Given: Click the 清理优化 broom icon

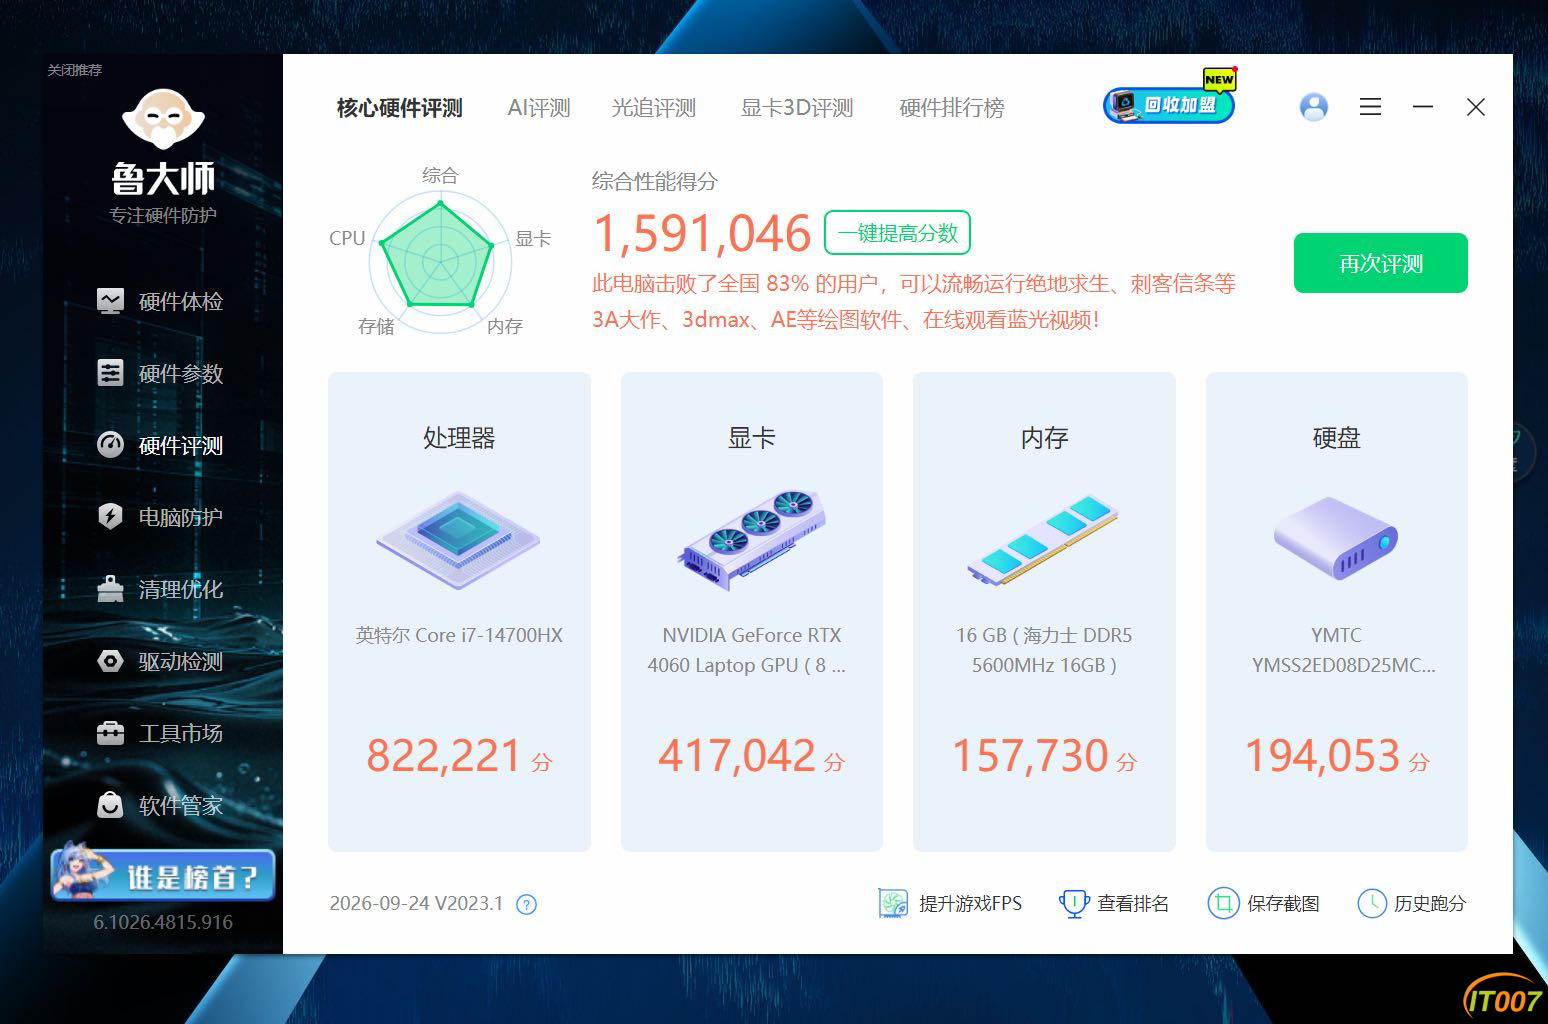Looking at the screenshot, I should [x=110, y=589].
